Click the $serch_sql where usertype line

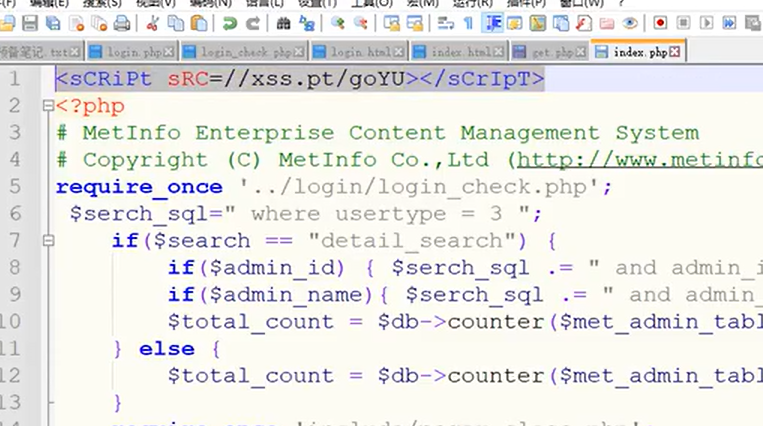pyautogui.click(x=305, y=214)
